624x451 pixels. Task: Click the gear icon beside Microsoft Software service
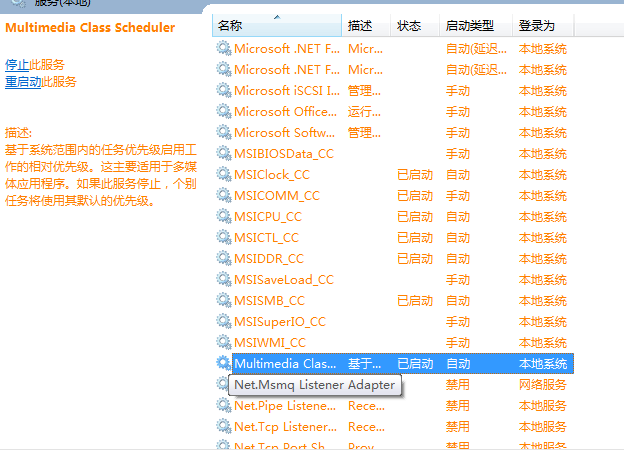click(224, 133)
